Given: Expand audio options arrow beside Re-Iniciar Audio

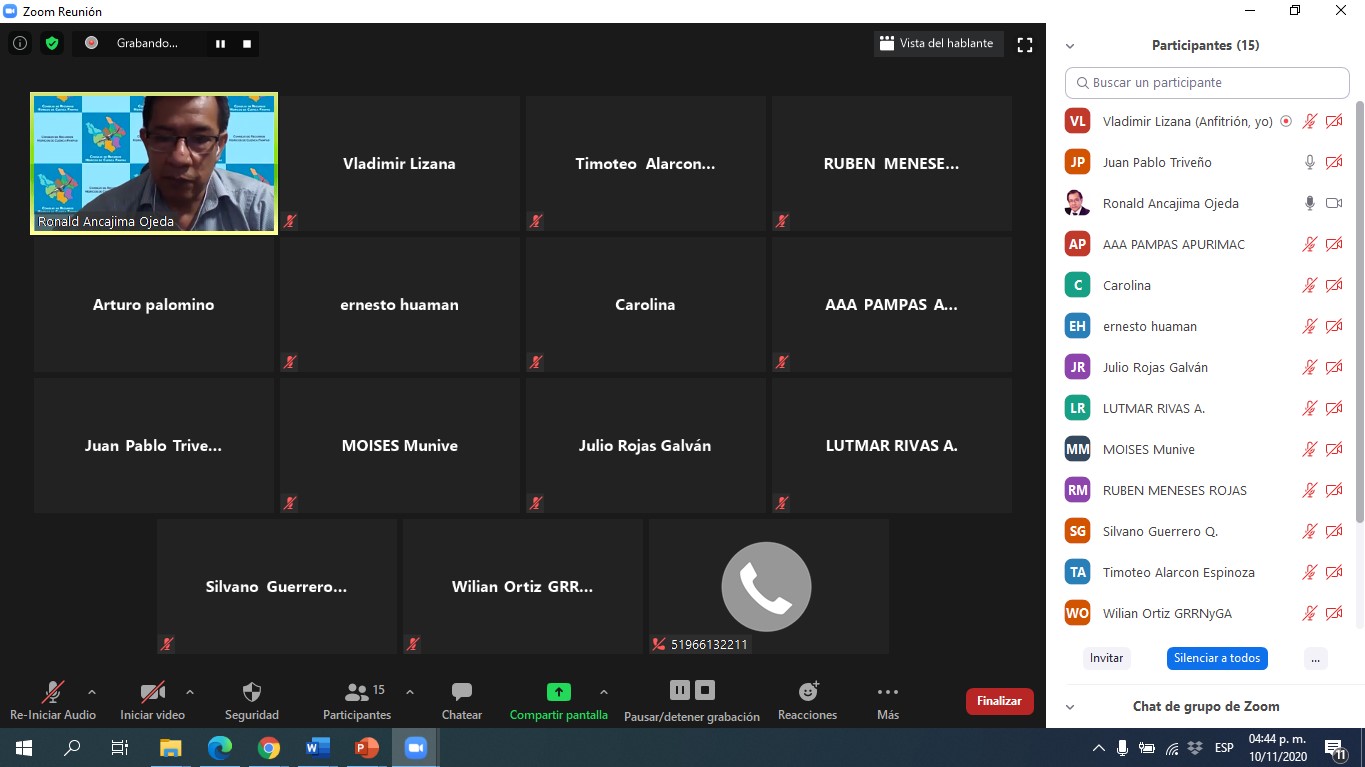Looking at the screenshot, I should point(92,691).
